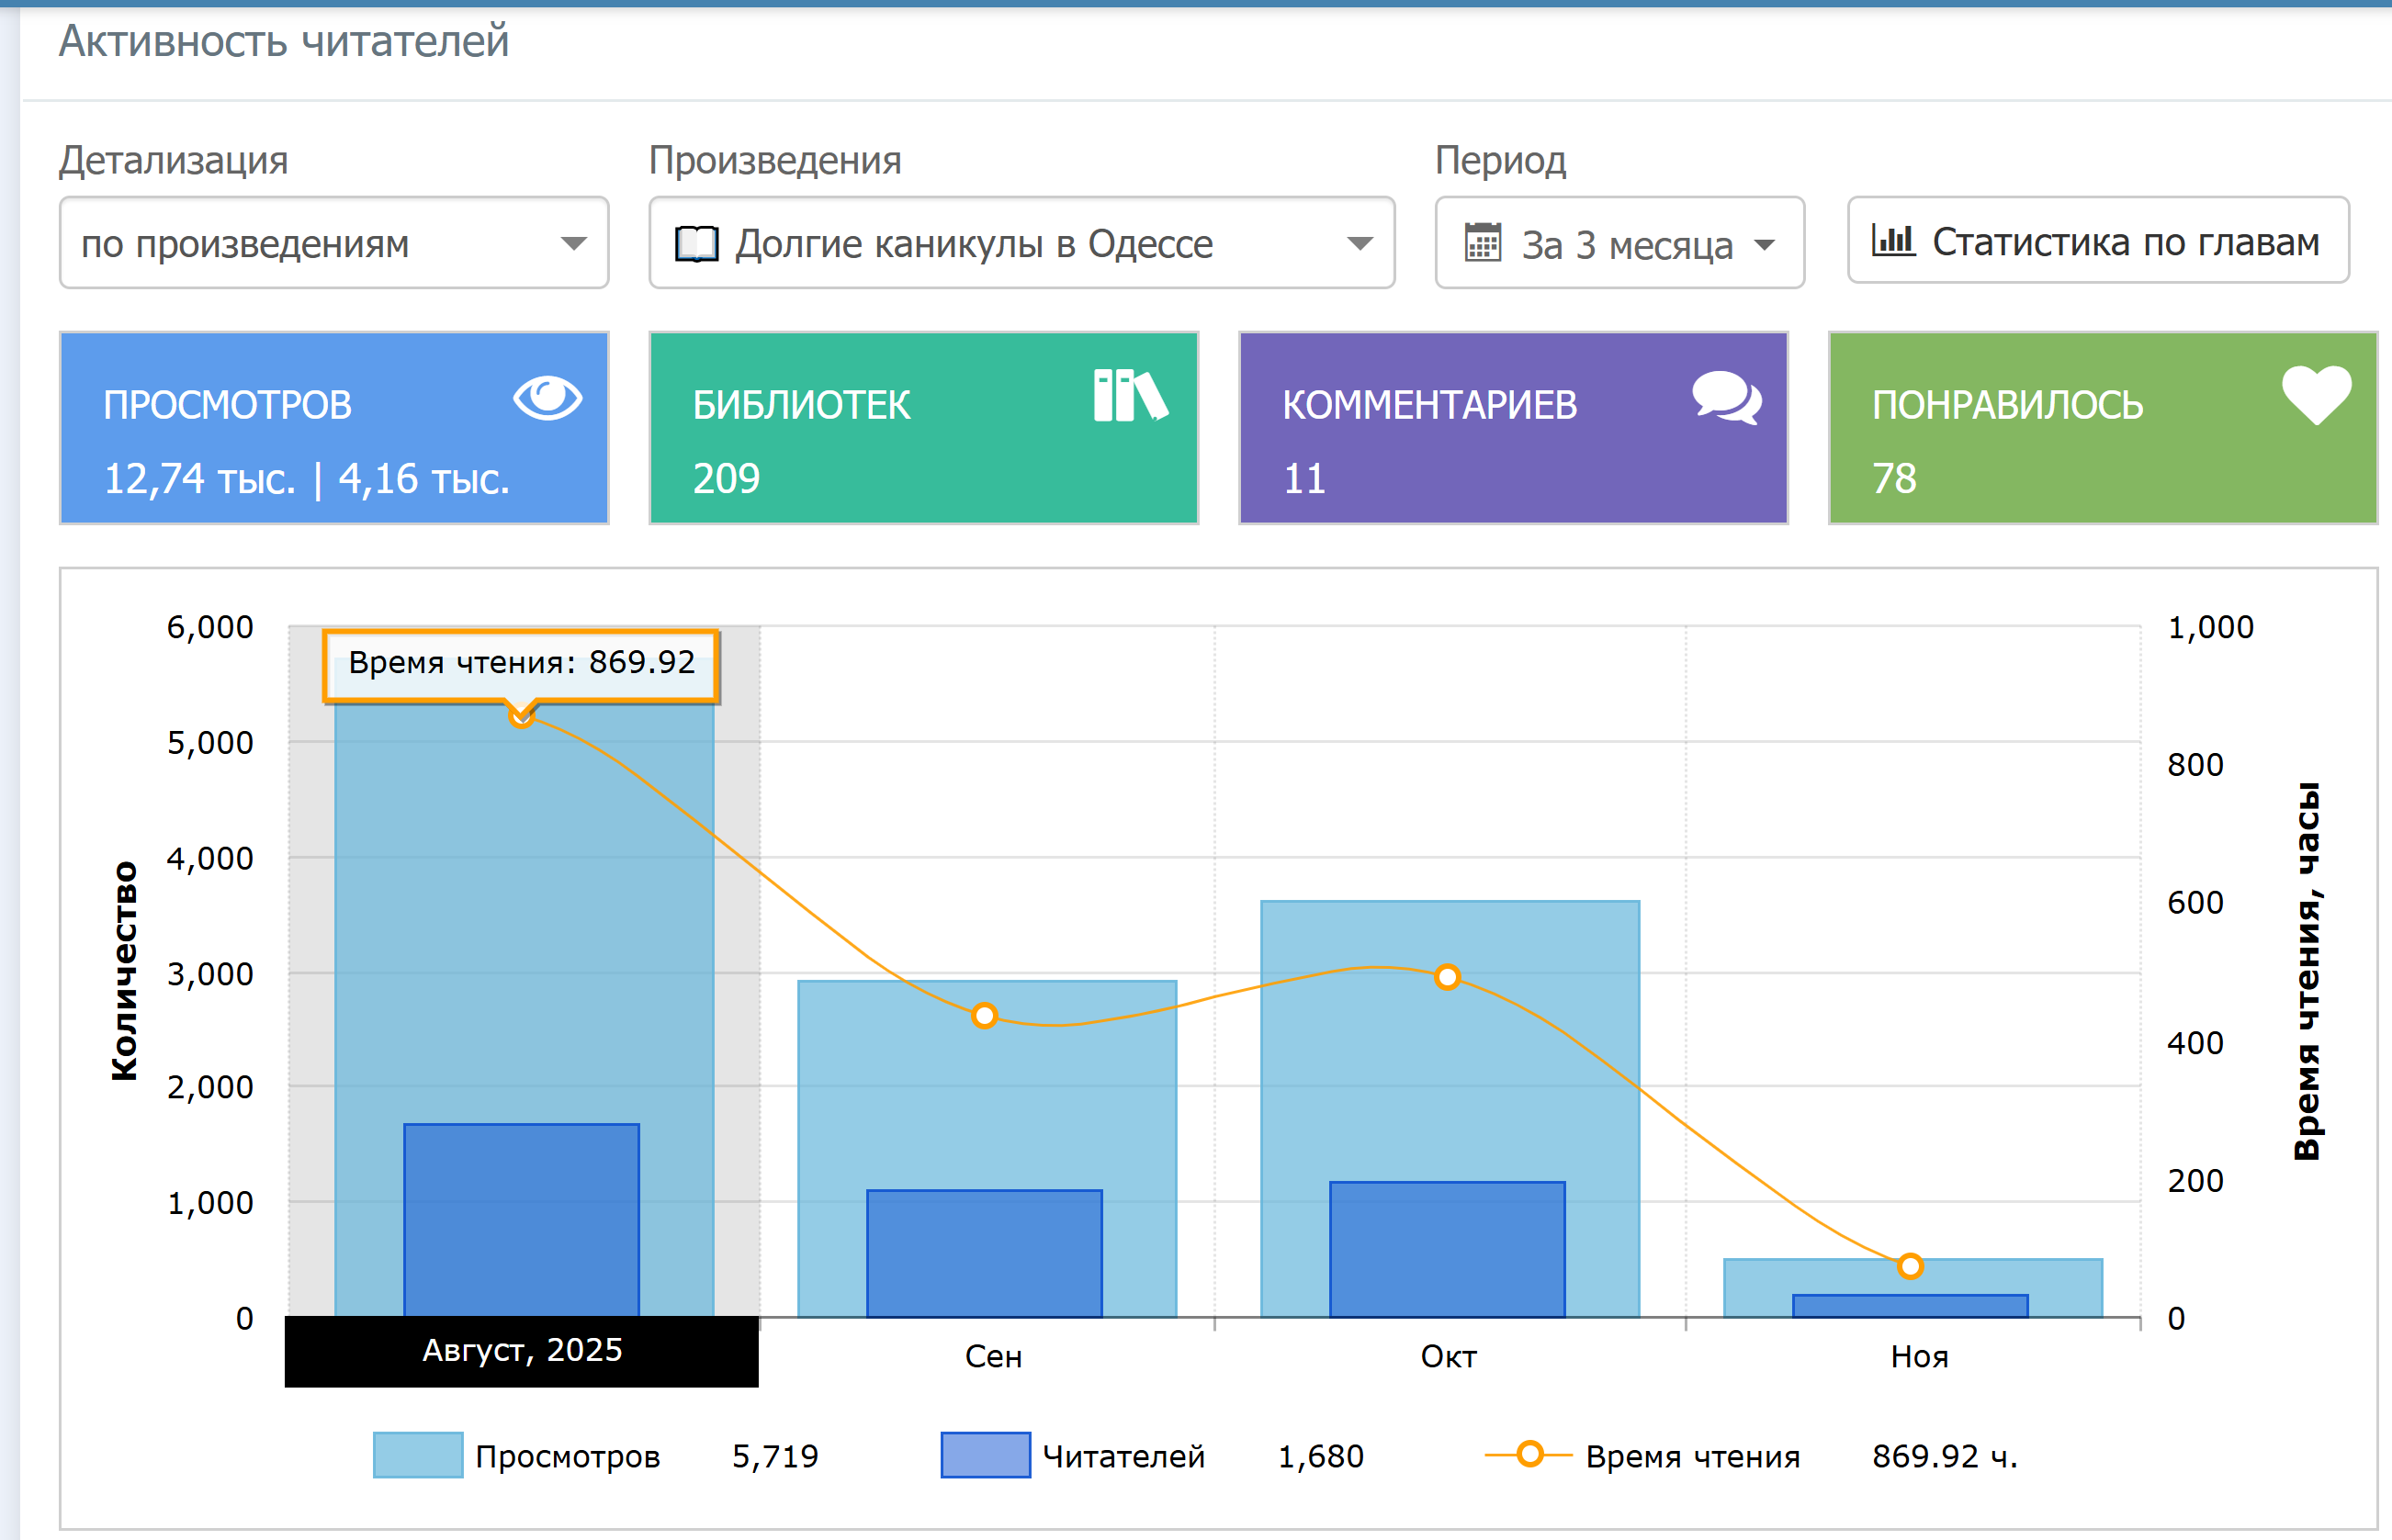Toggle Читателей series via legend label
Screen dimensions: 2392x1540
point(1123,1456)
